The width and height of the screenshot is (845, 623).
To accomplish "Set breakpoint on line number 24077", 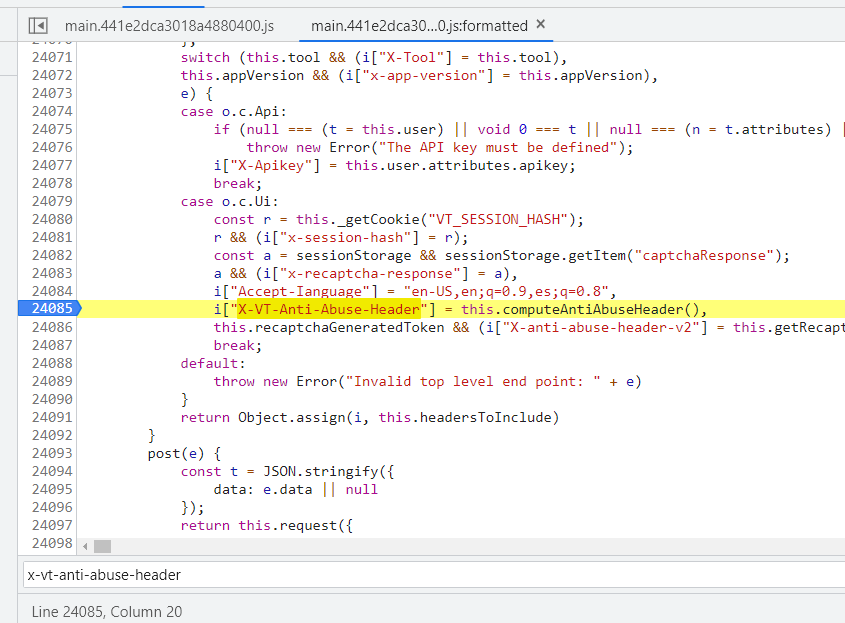I will [x=52, y=165].
